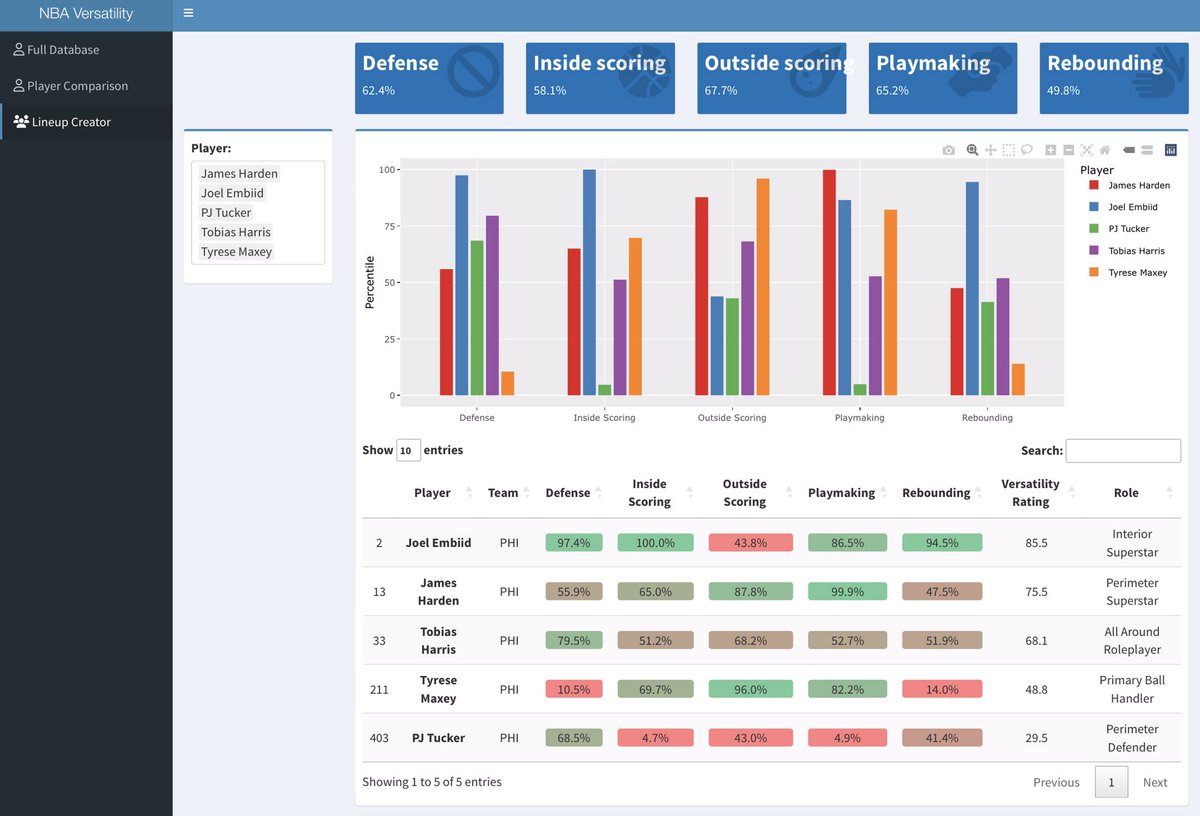Click the Inside scoring 58.1% card

tap(600, 78)
